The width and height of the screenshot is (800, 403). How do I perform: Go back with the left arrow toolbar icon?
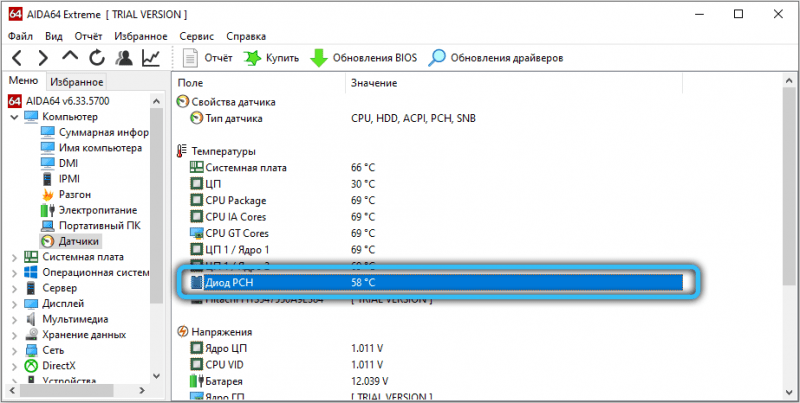[x=17, y=58]
